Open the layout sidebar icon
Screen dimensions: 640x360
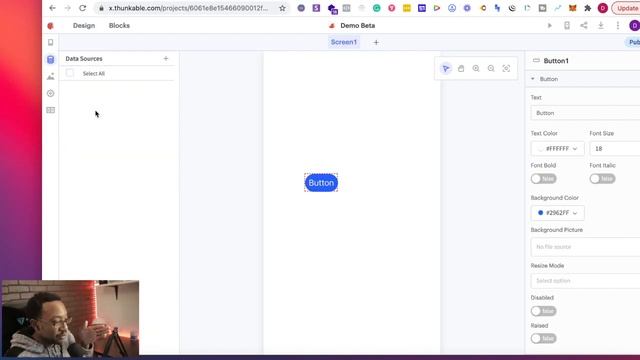pyautogui.click(x=51, y=110)
